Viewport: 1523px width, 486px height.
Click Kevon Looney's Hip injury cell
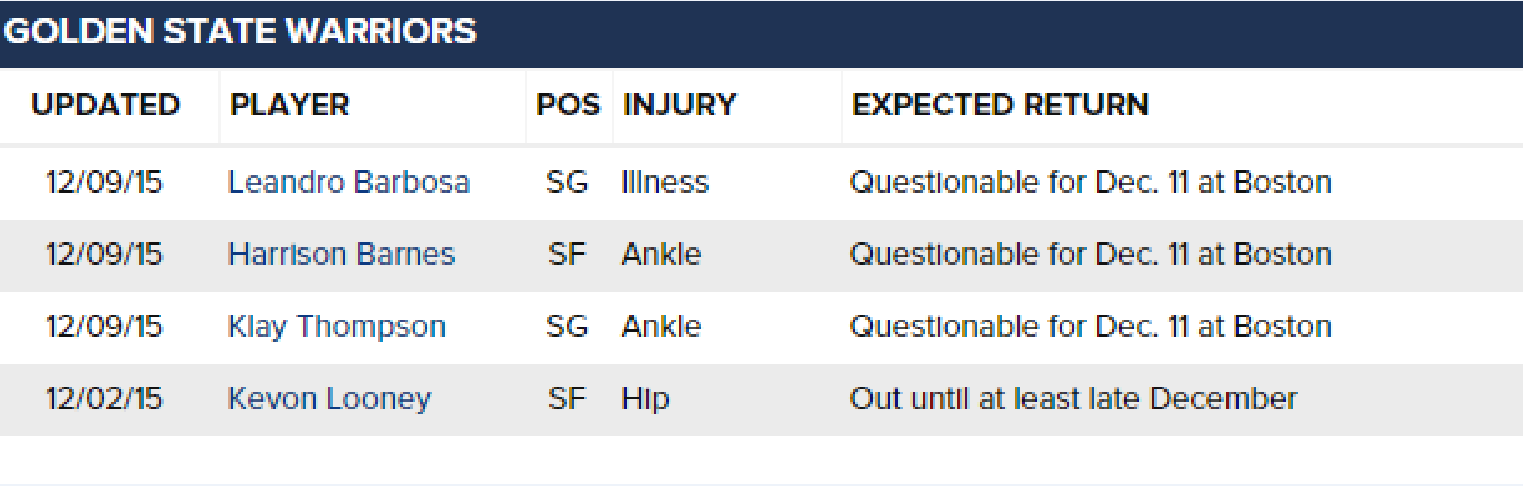[645, 400]
